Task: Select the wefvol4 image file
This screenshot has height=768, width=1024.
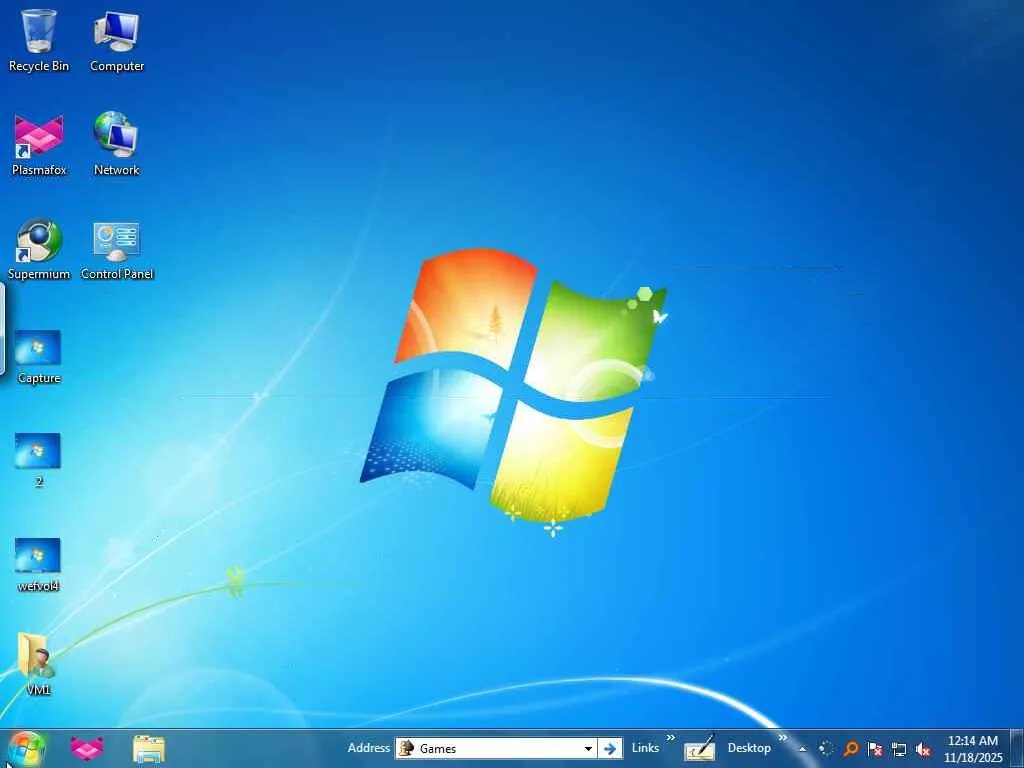Action: 38,565
